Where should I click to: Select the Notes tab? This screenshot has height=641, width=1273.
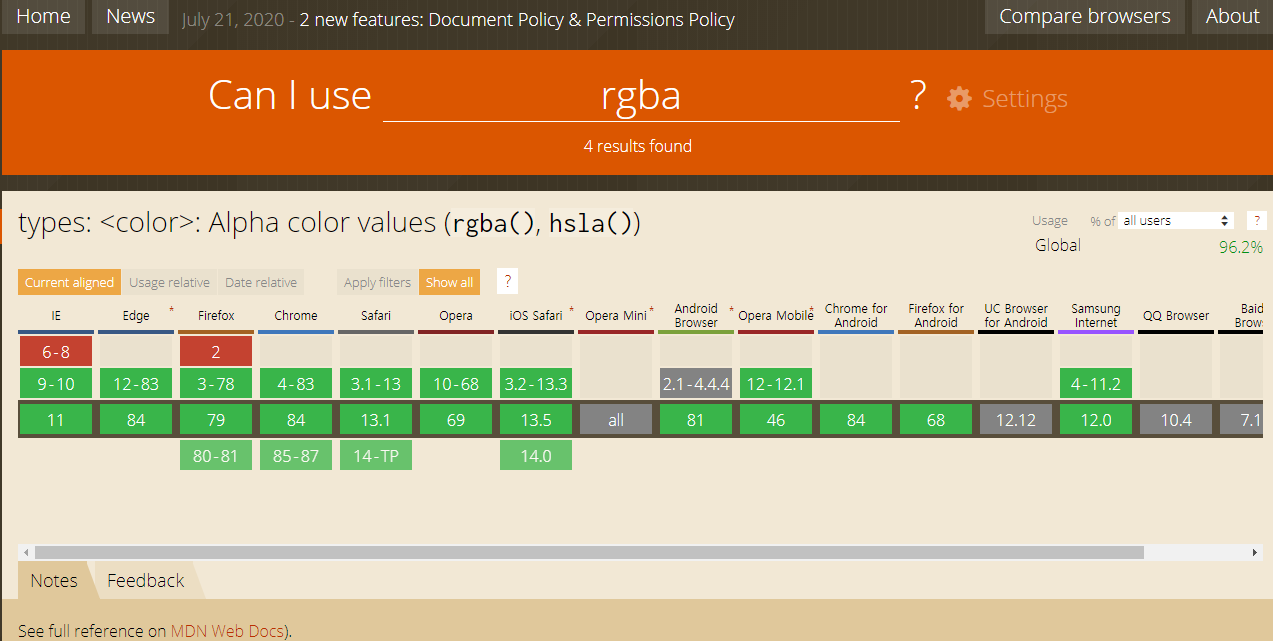tap(54, 580)
